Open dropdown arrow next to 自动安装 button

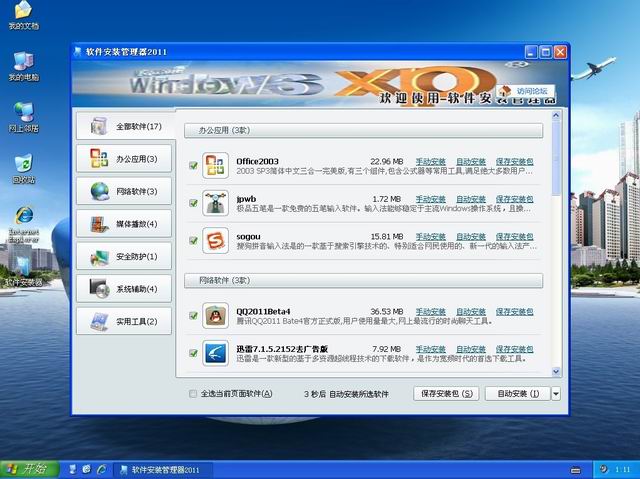tap(556, 394)
